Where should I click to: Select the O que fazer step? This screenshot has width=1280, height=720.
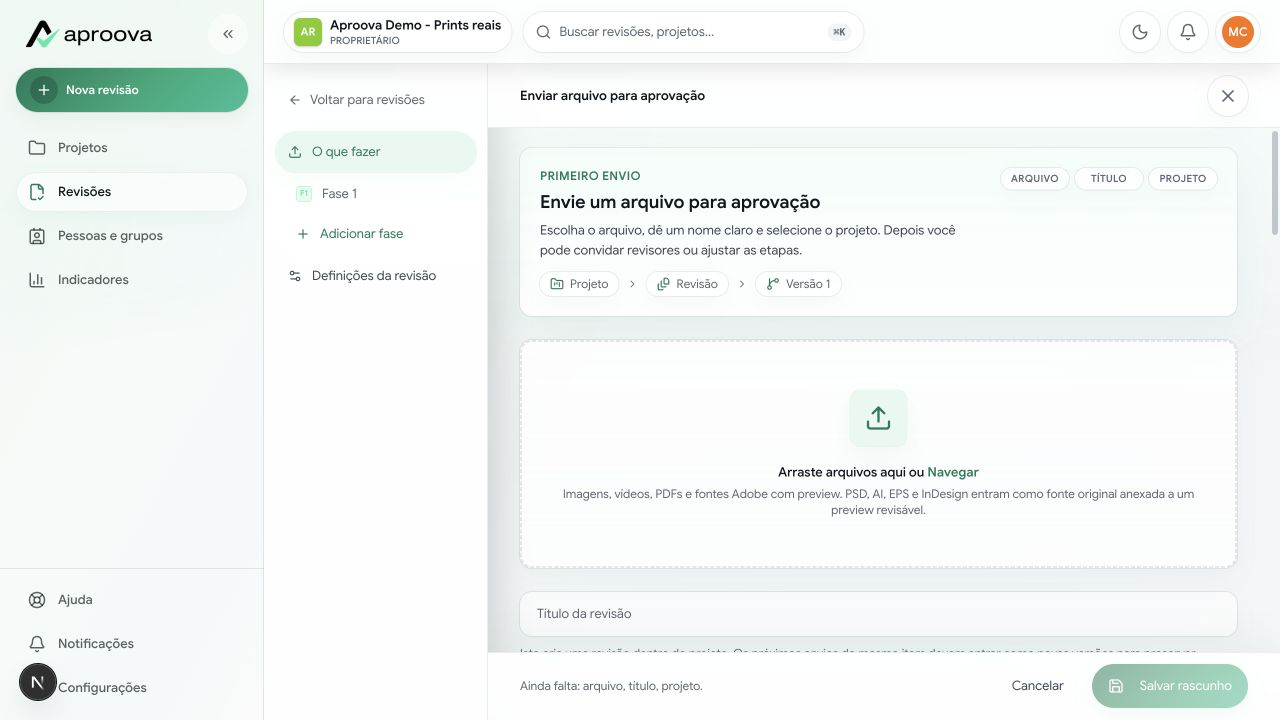pyautogui.click(x=376, y=152)
